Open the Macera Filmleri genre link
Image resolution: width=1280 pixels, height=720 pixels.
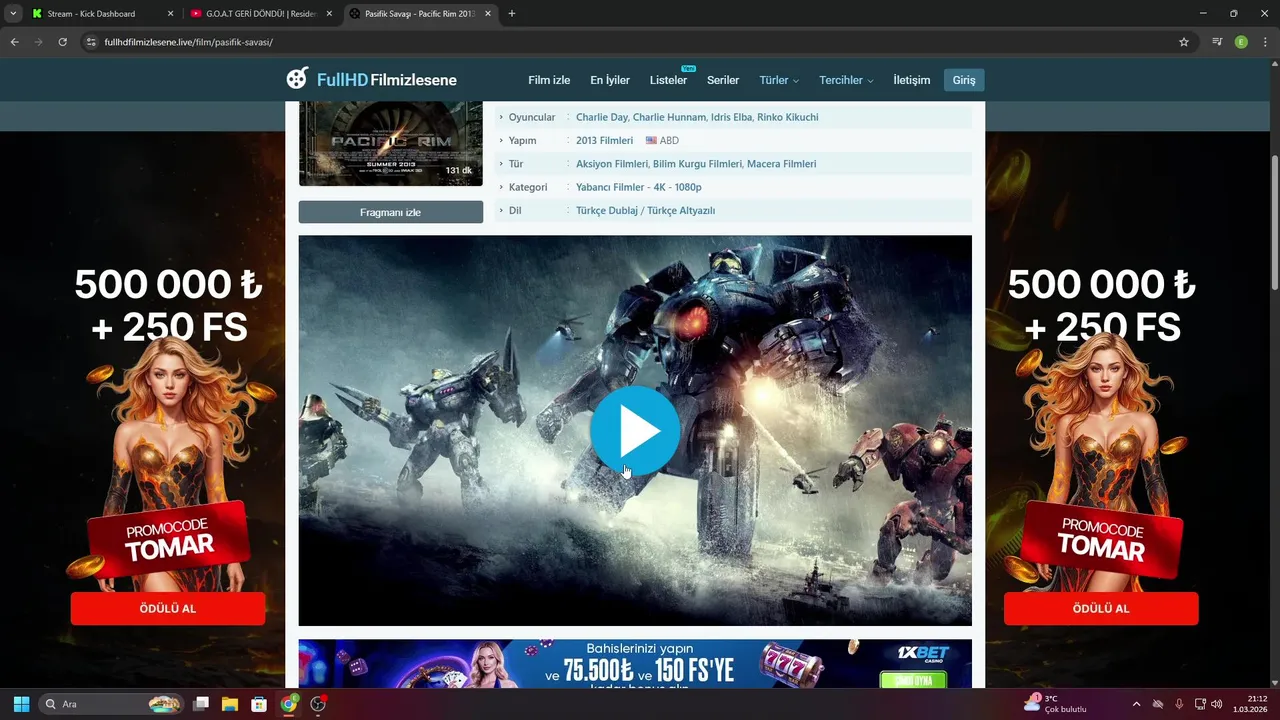click(781, 164)
